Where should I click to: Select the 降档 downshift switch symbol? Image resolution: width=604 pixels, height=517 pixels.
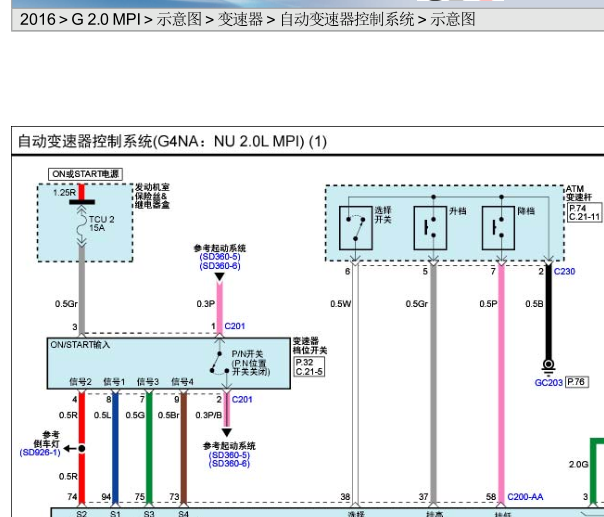(498, 228)
